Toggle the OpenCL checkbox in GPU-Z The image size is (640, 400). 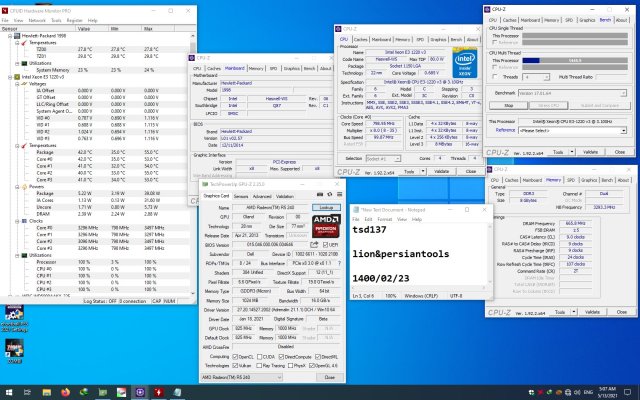[x=233, y=358]
